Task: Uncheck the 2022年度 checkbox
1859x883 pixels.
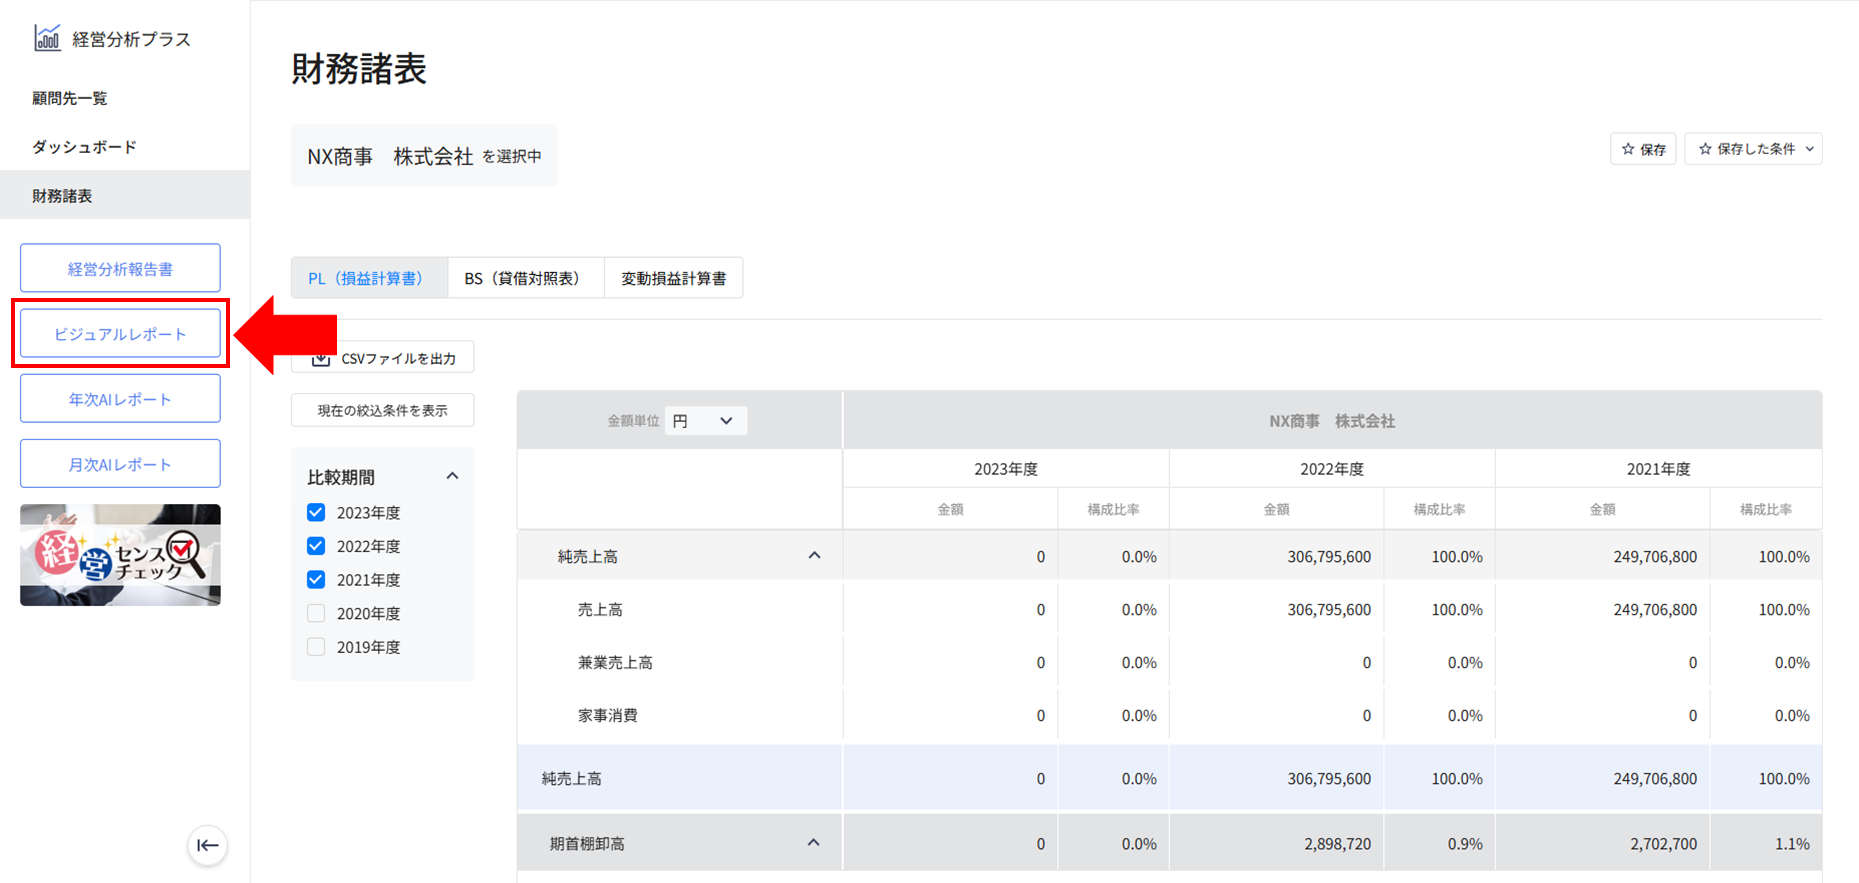Action: point(316,546)
